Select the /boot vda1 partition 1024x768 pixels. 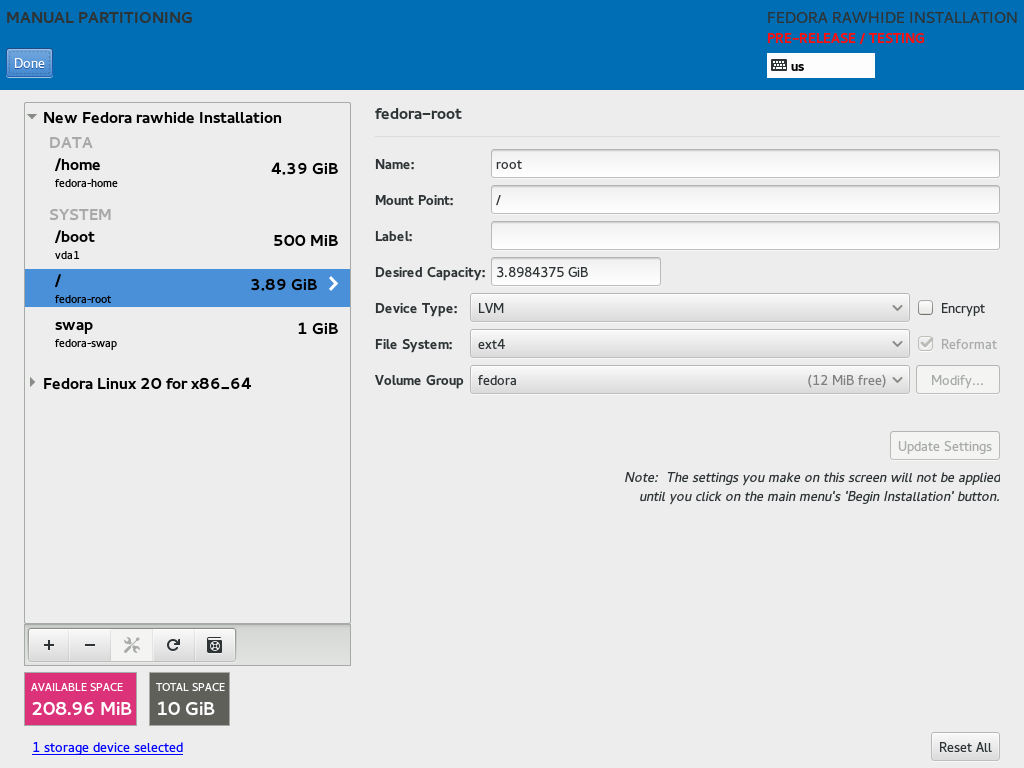[x=187, y=245]
